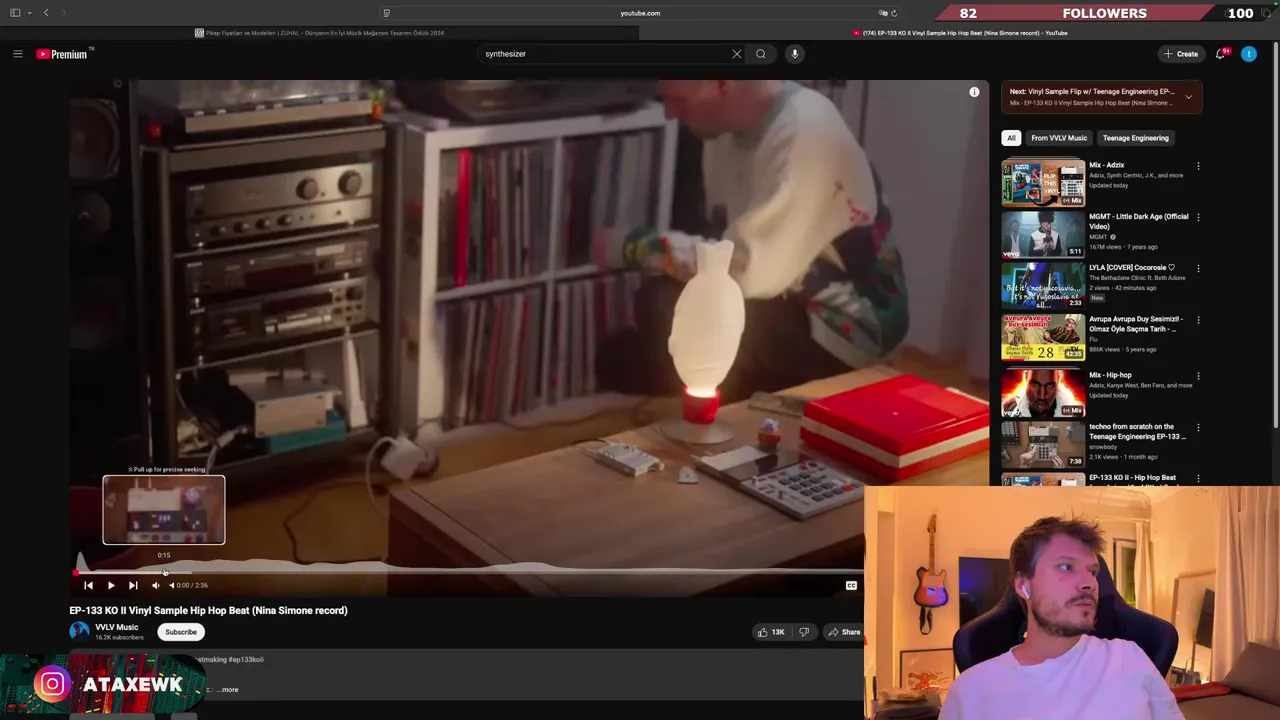This screenshot has height=720, width=1280.
Task: Open Avrupa Avrupa Duy Sesimizi video title
Action: tap(1135, 324)
